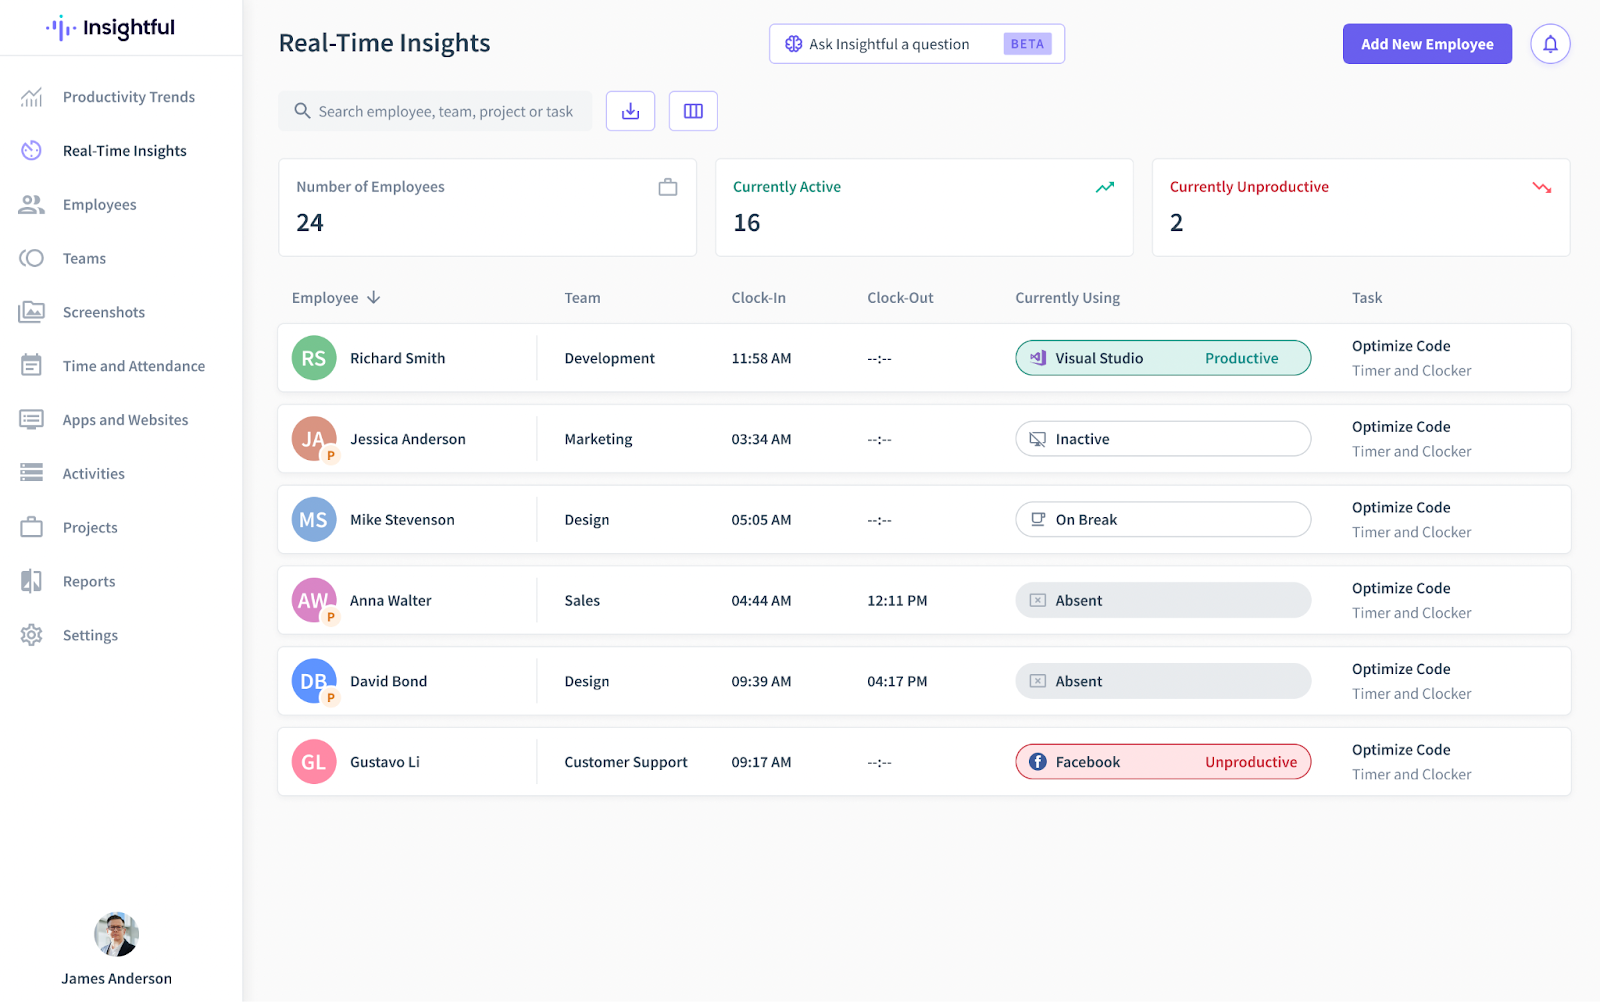Click James Anderson profile photo

tap(116, 934)
